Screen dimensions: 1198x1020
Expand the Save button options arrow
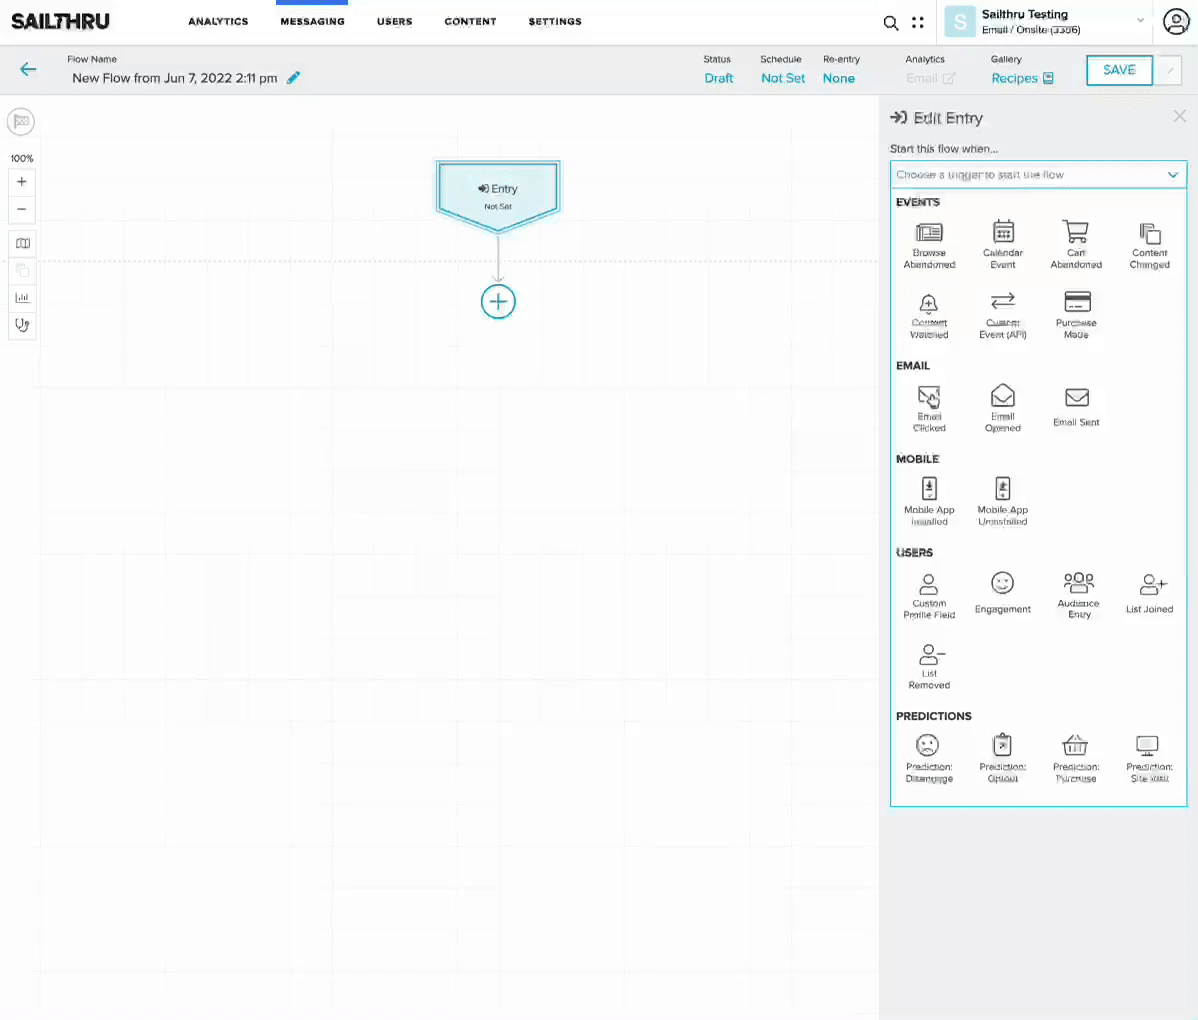1168,70
